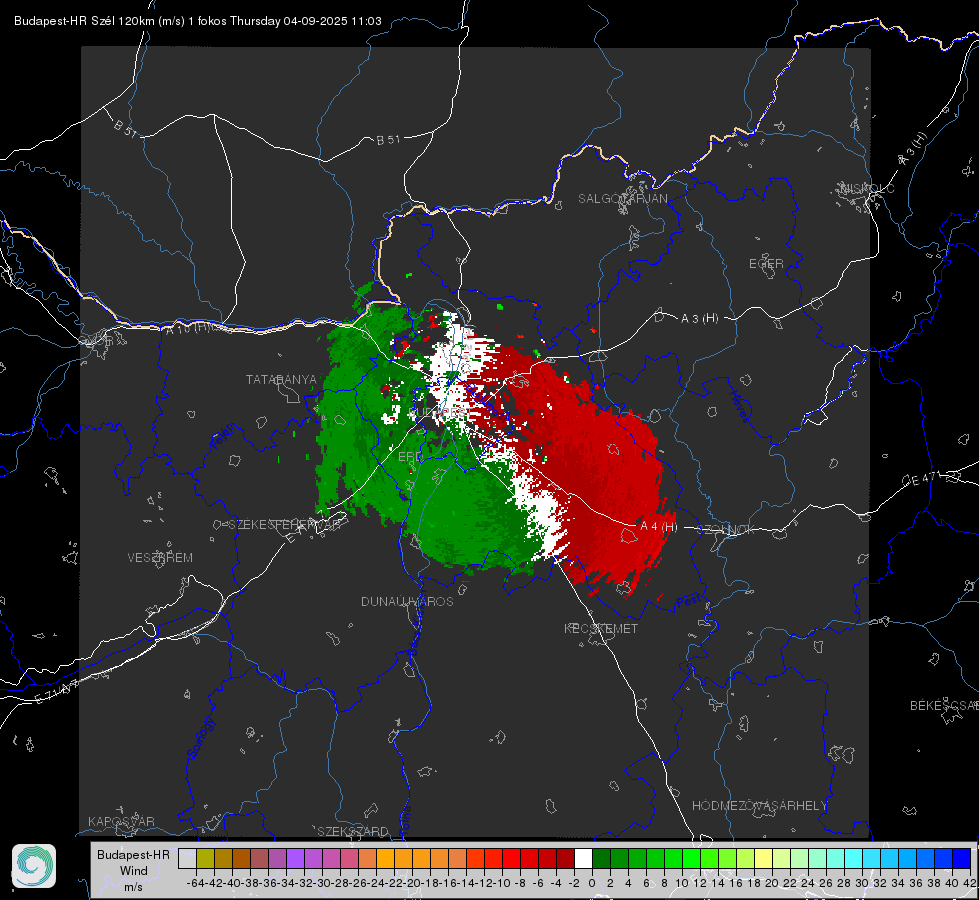The height and width of the screenshot is (900, 979).
Task: Click the HÓDMEZŐVÁSÁRHELY city label
Action: pos(759,806)
